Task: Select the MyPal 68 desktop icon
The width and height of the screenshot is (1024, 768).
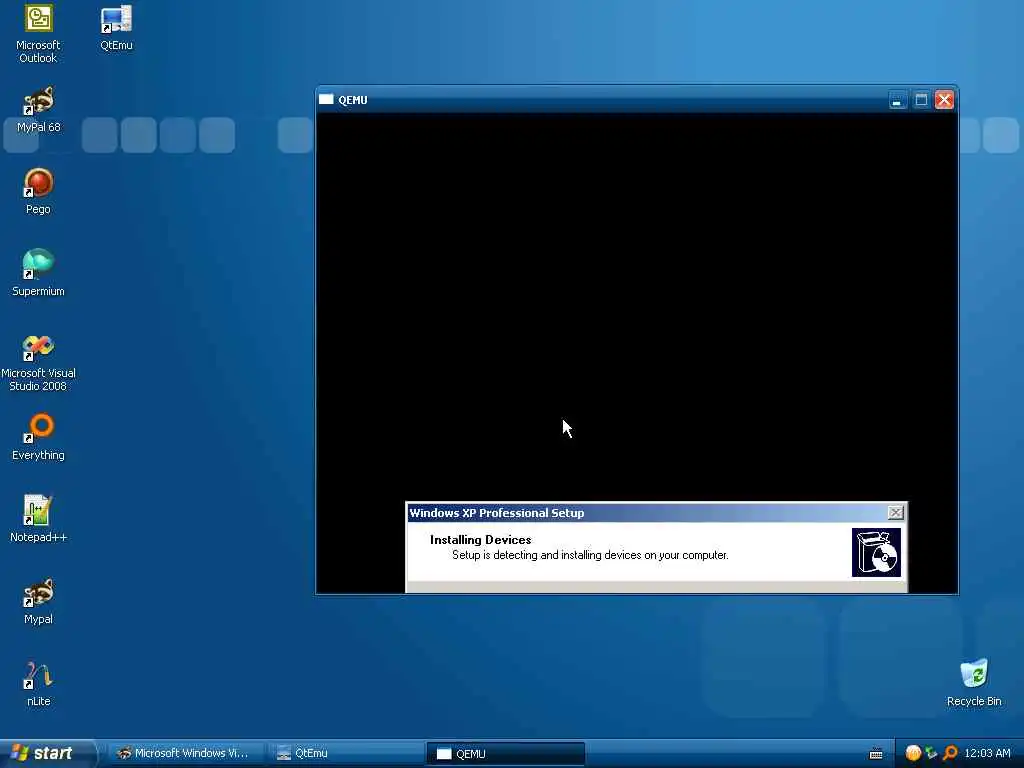Action: 39,110
